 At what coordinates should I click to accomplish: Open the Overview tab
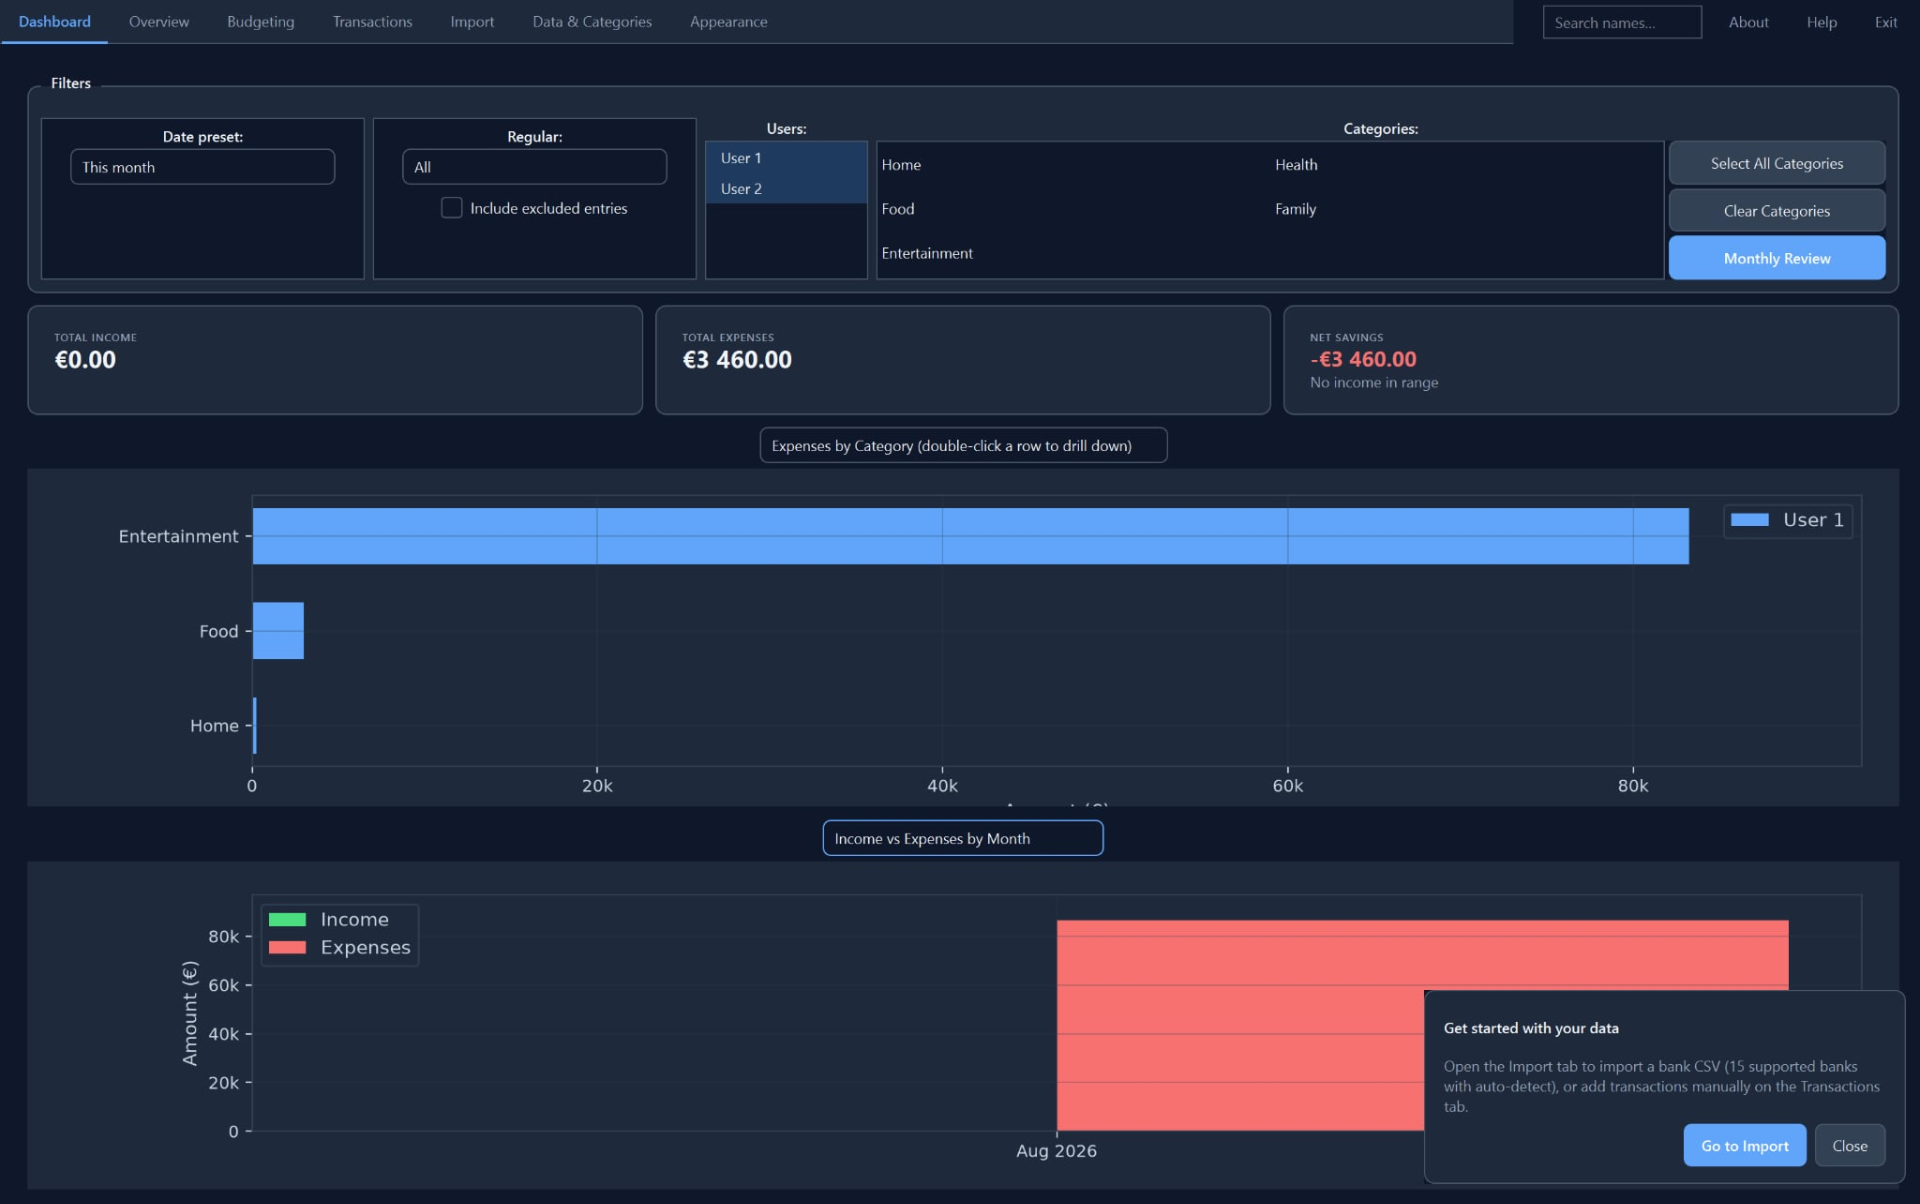[x=159, y=22]
